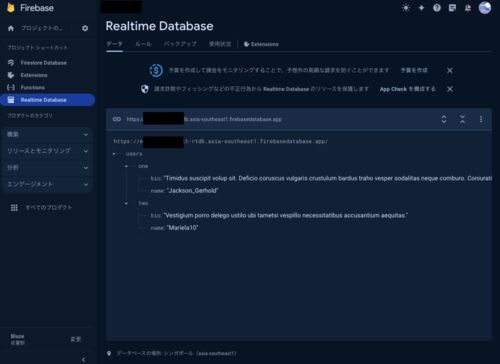Switch to the 使用状況 tab
Viewport: 500px width, 364px height.
[220, 44]
